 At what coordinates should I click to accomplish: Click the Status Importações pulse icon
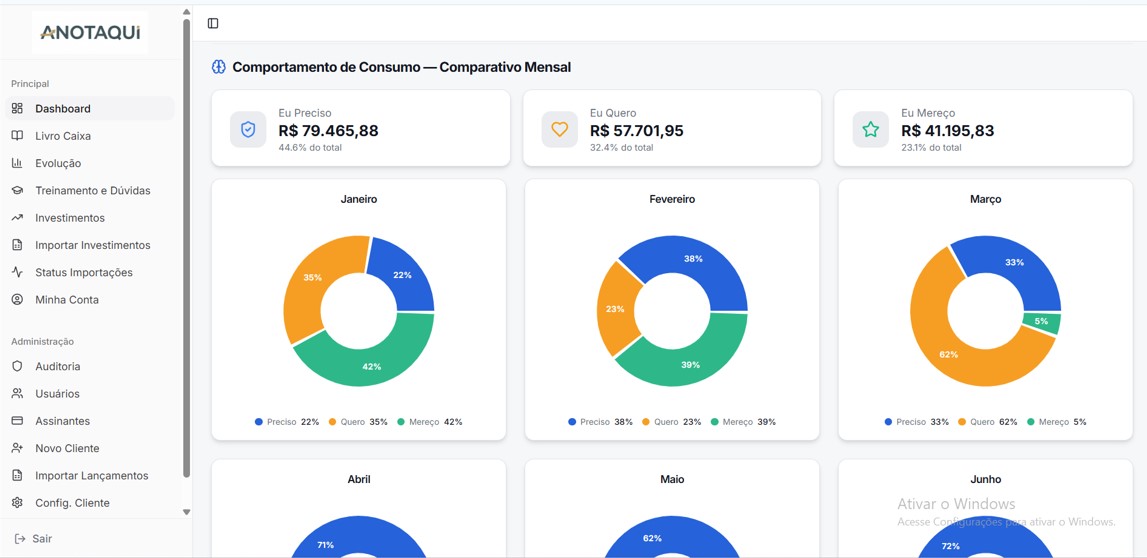click(x=18, y=272)
